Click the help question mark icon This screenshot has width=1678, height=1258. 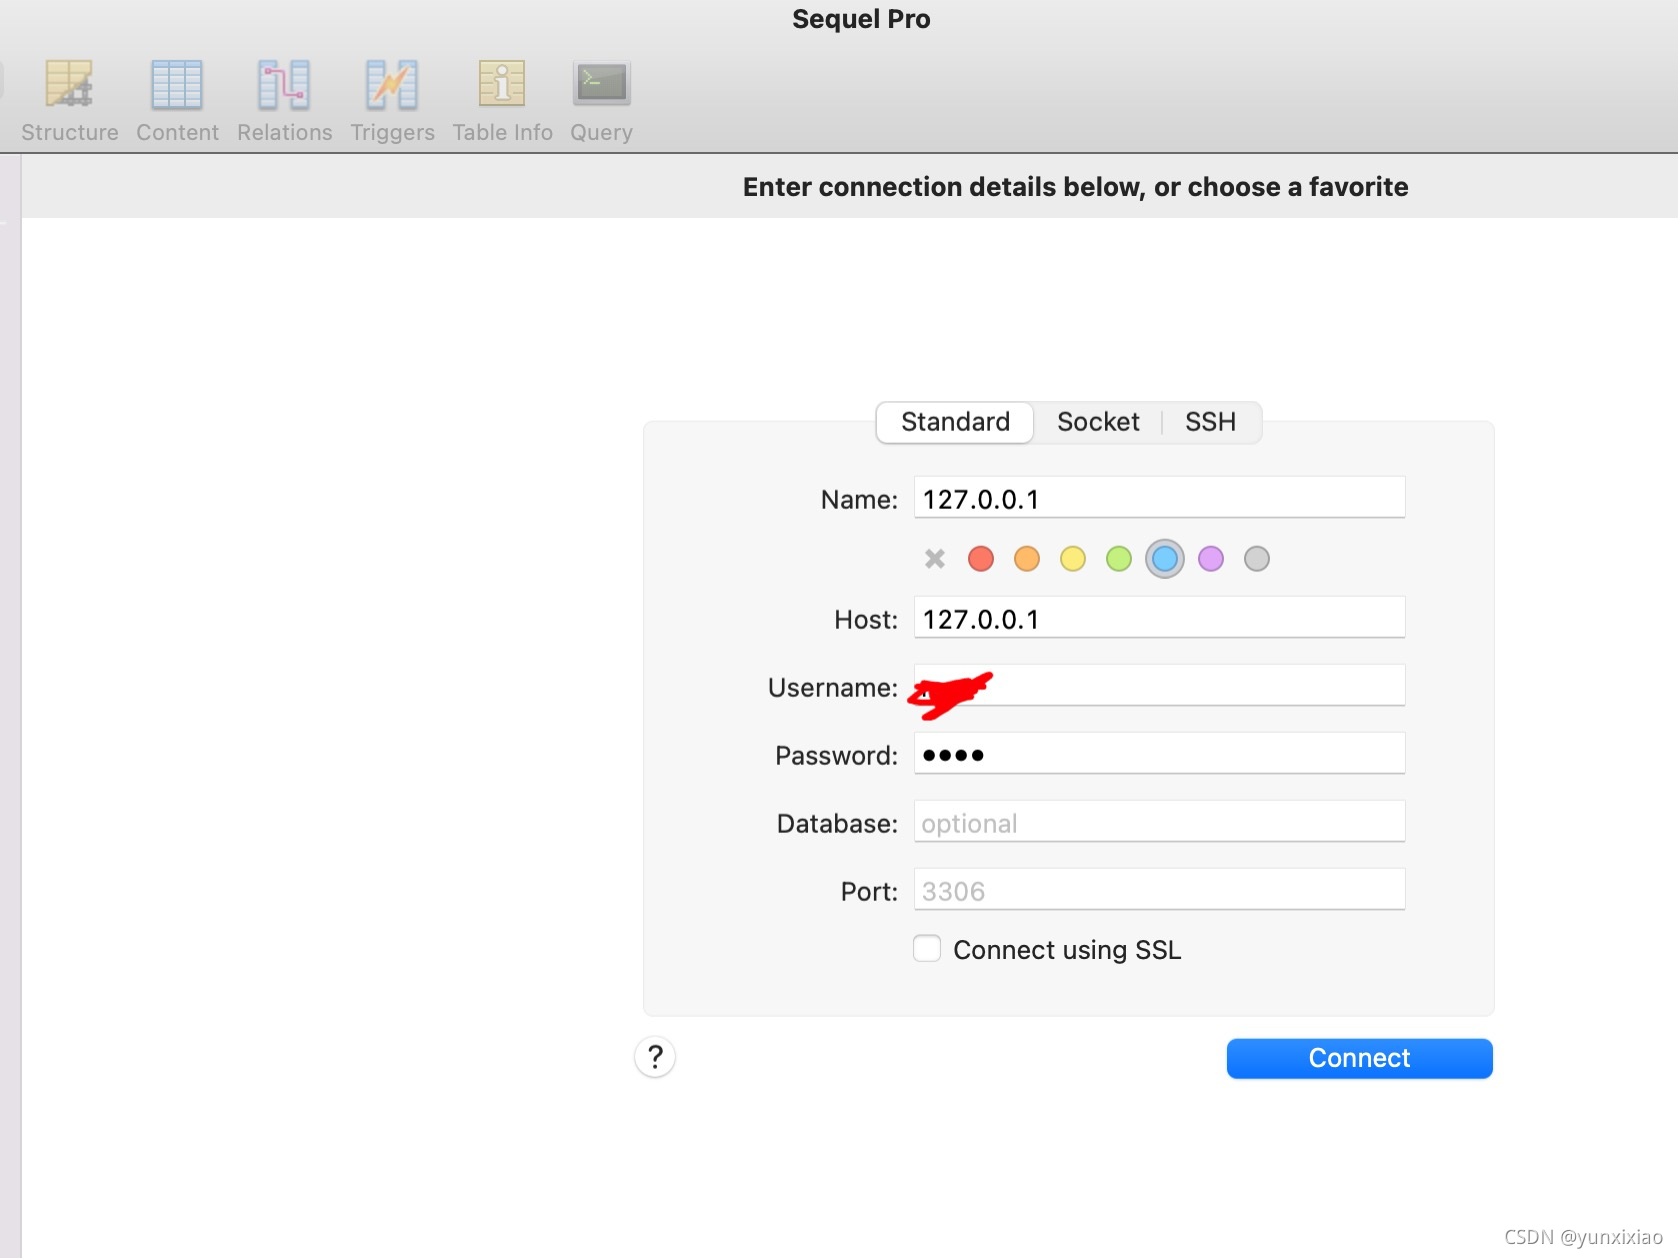655,1057
